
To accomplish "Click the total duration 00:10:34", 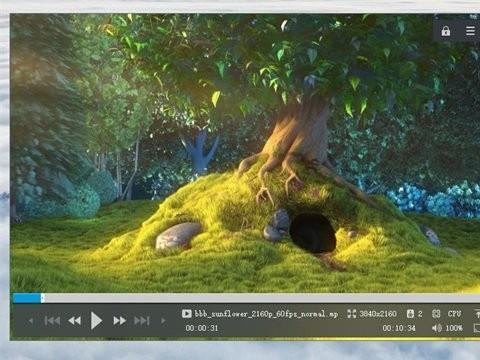I will click(x=399, y=328).
